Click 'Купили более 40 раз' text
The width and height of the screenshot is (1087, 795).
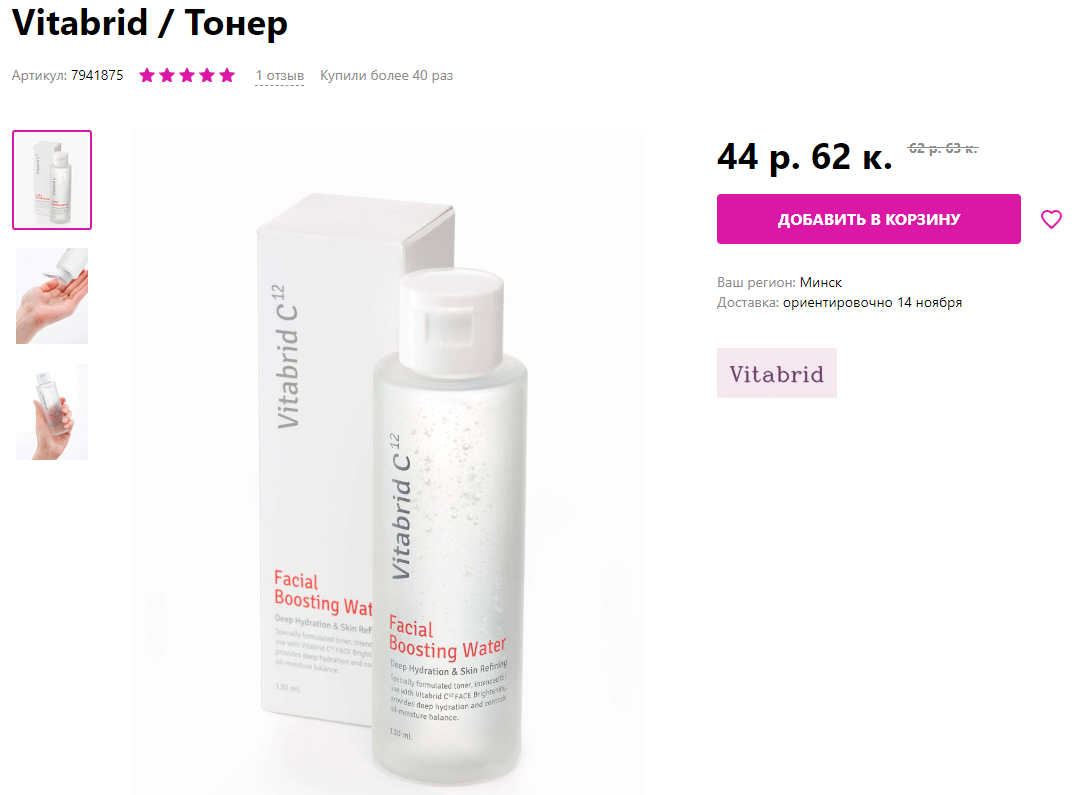click(386, 76)
